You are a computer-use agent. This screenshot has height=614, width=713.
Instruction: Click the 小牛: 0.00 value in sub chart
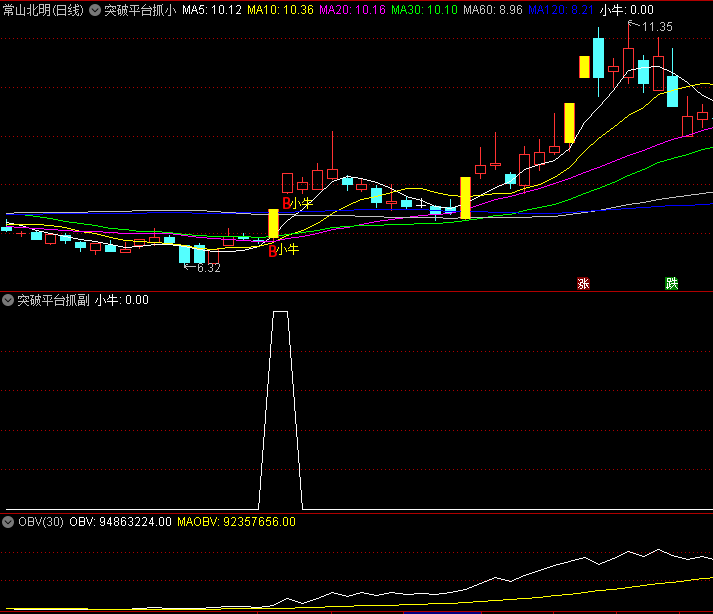122,300
